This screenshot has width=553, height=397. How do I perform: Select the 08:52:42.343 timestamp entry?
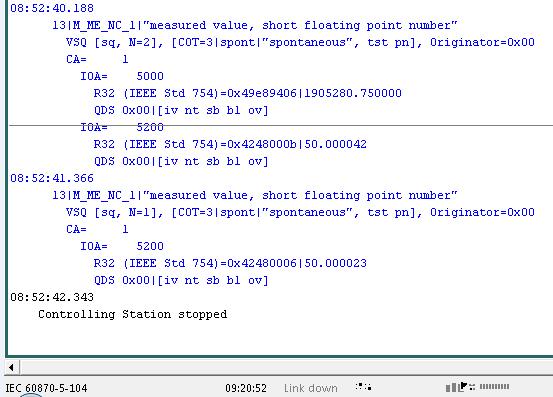(52, 297)
